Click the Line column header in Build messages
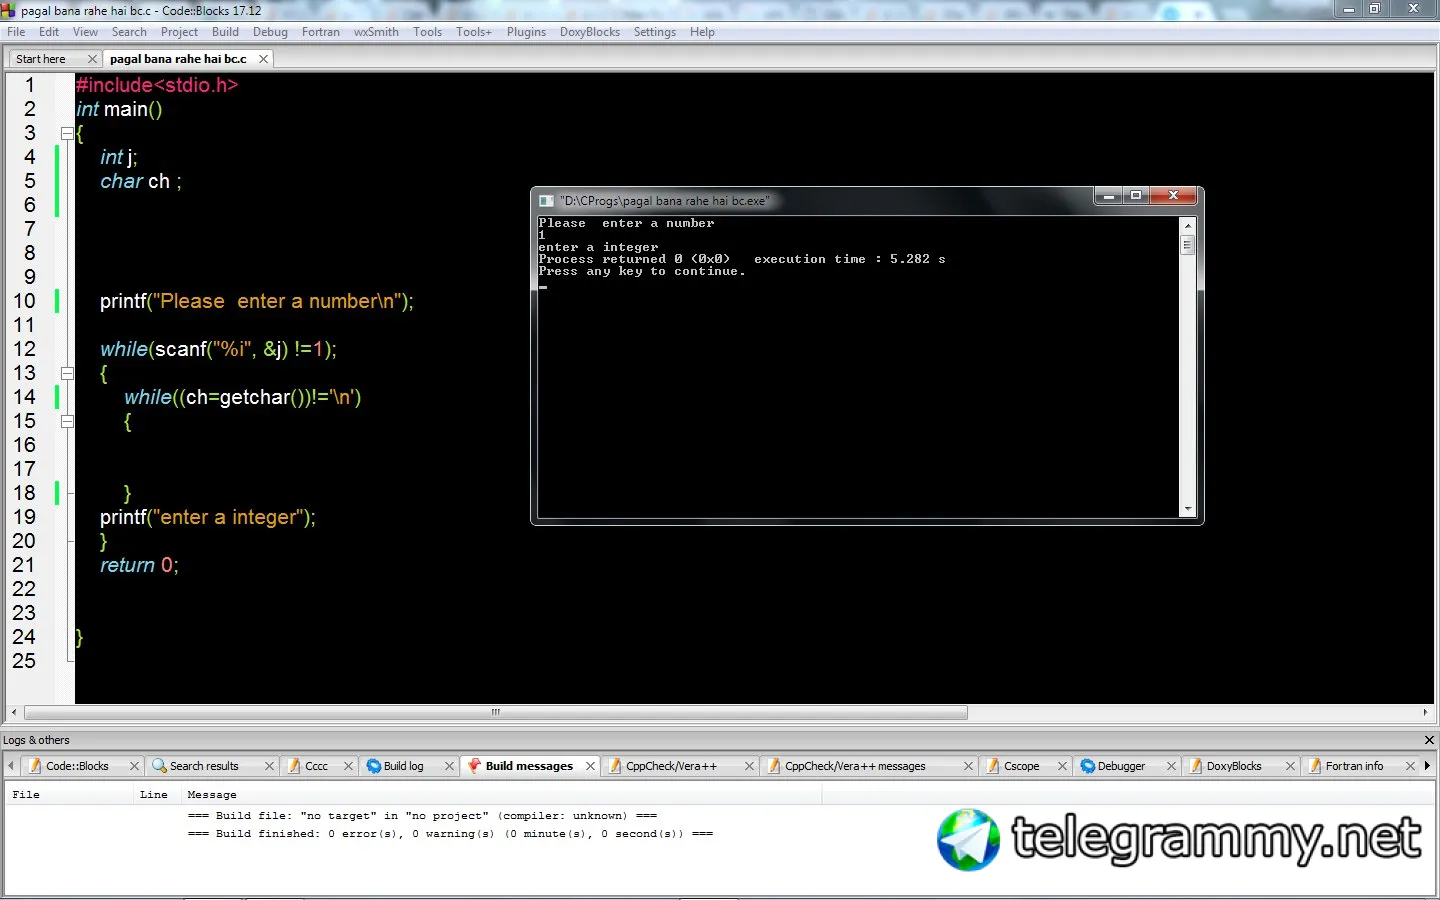Viewport: 1440px width, 900px height. [156, 795]
